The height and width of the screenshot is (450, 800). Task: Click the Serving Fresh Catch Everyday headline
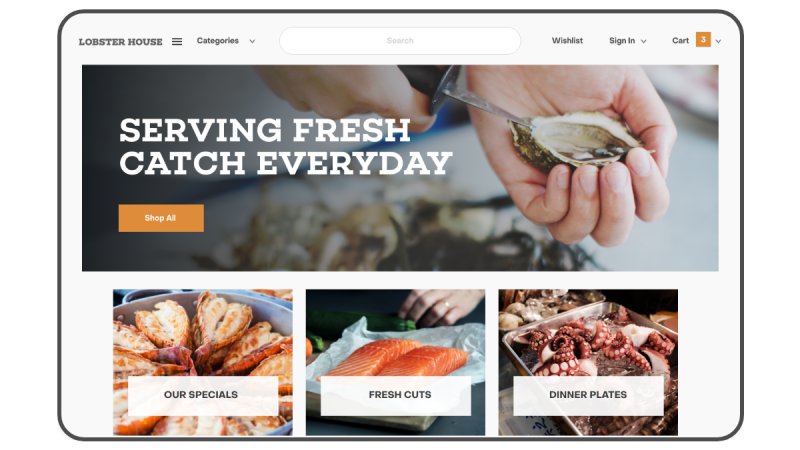pos(286,146)
